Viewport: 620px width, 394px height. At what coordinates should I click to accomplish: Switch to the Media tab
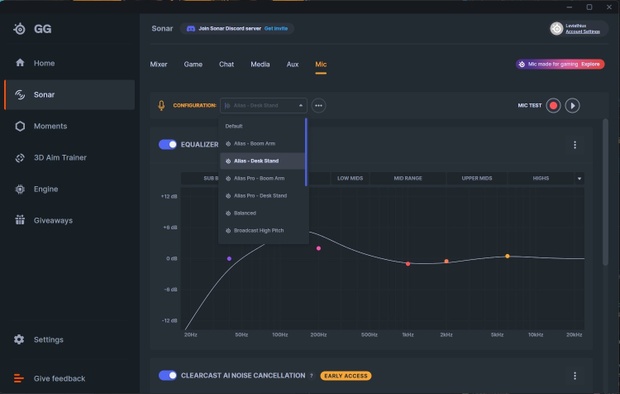click(x=260, y=64)
